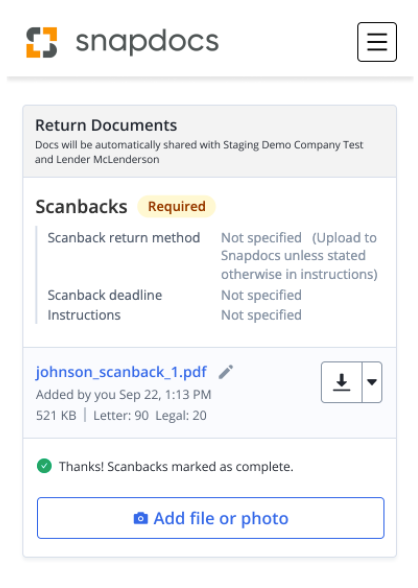418x588 pixels.
Task: Click the Snapdocs logo icon
Action: [x=42, y=42]
